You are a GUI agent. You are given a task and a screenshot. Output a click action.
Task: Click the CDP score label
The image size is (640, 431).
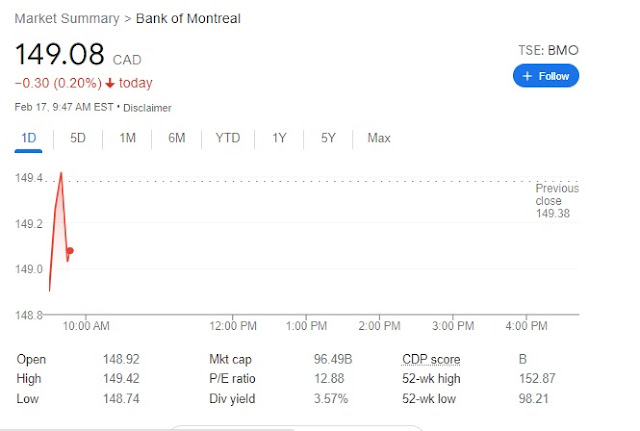(x=431, y=359)
